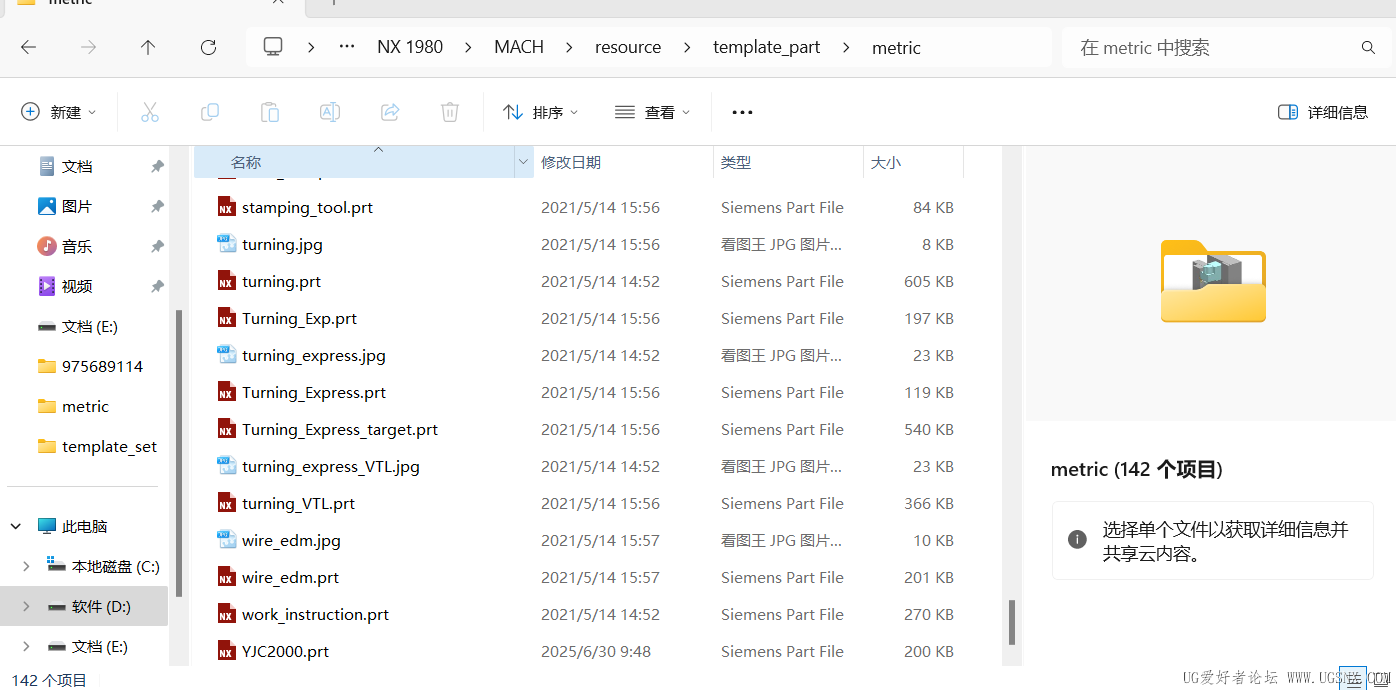This screenshot has width=1396, height=690.
Task: Jump to the template_part breadcrumb folder
Action: [767, 47]
